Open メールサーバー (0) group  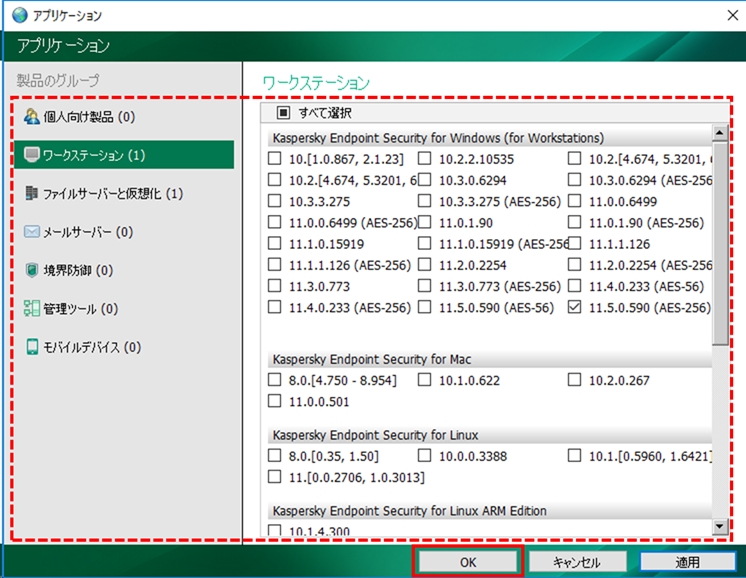pyautogui.click(x=124, y=232)
